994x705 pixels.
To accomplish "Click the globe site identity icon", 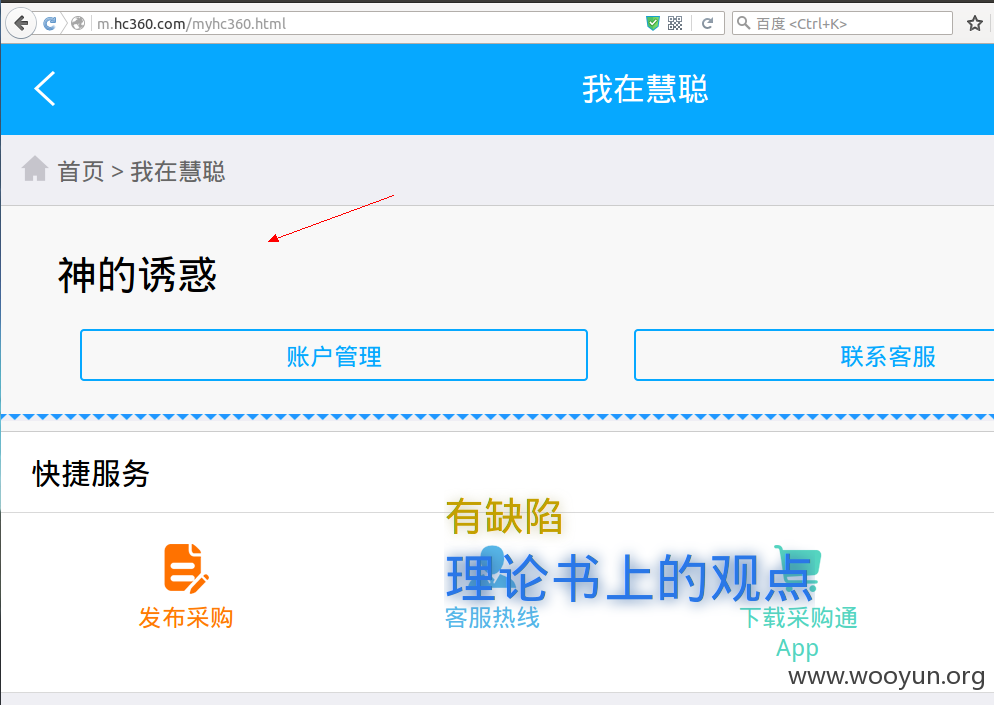I will 78,23.
